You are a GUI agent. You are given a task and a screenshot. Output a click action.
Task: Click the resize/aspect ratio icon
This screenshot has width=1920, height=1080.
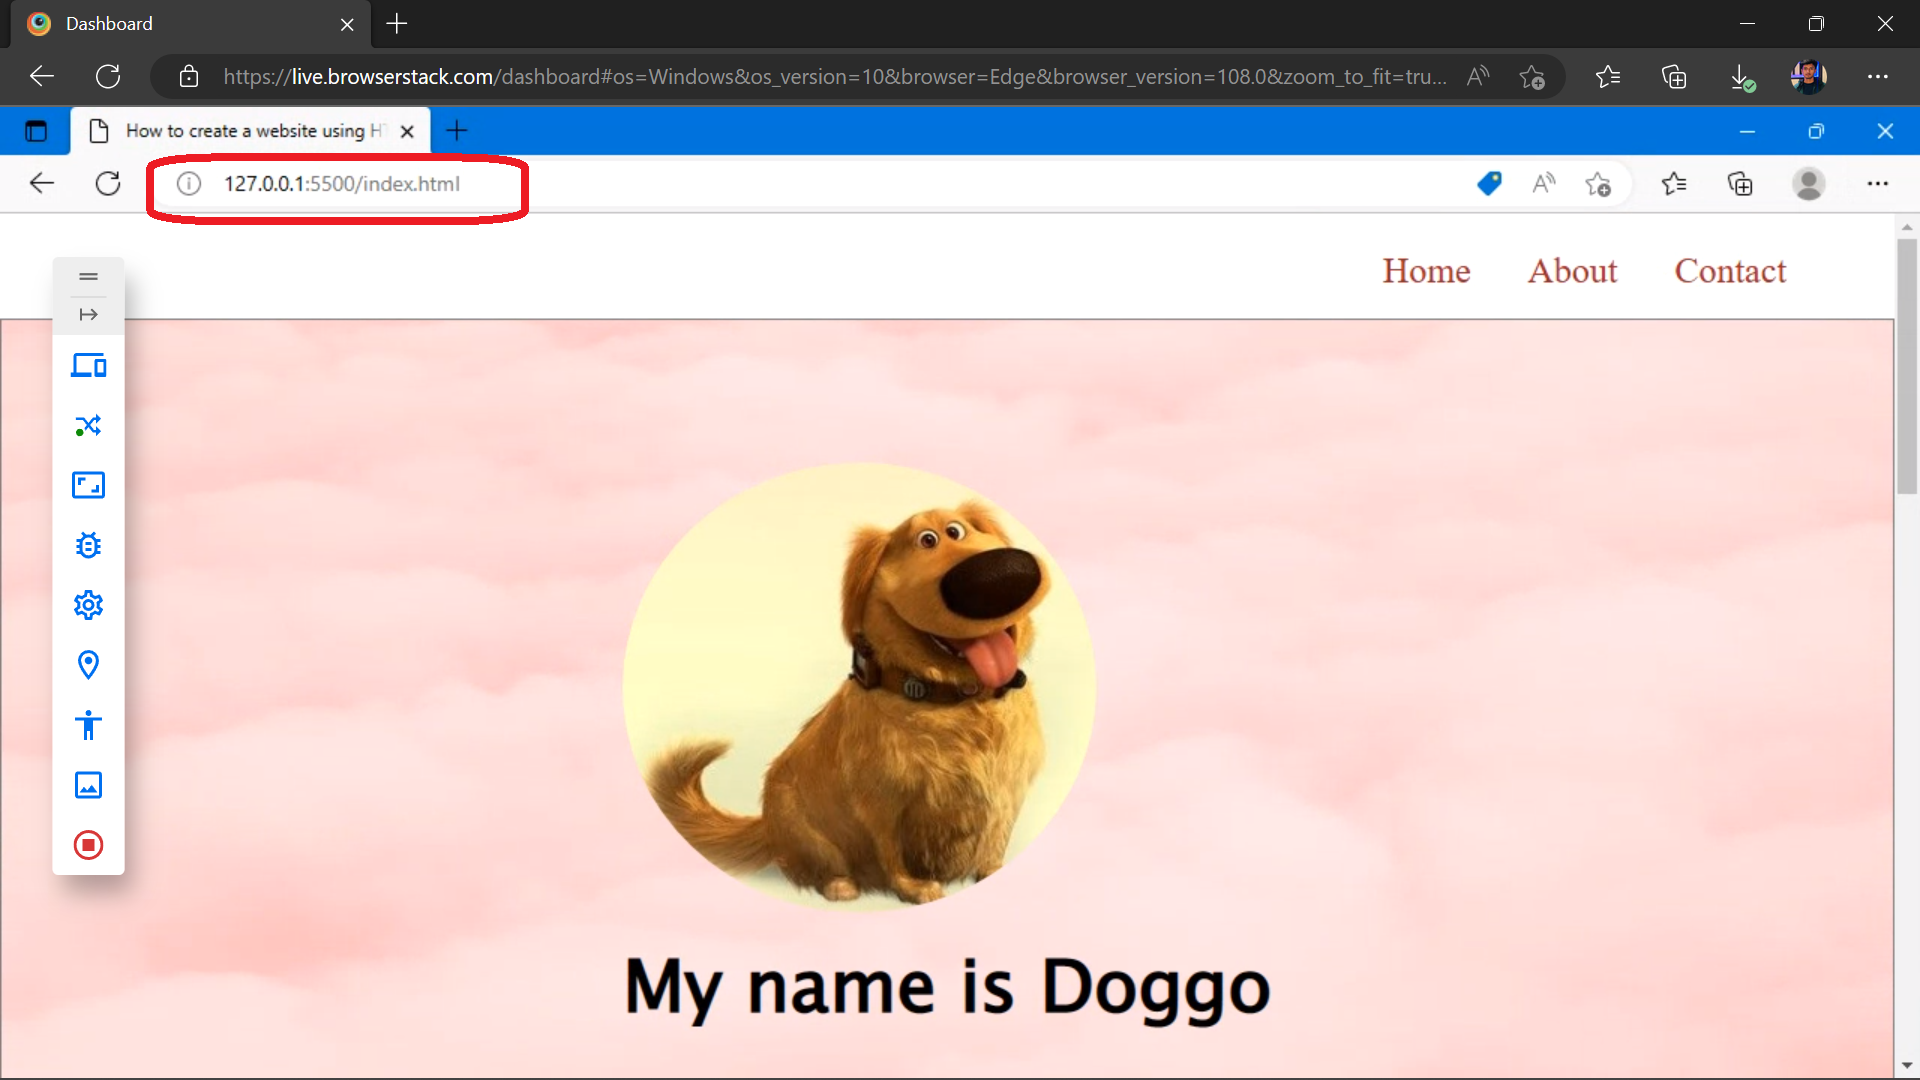88,485
